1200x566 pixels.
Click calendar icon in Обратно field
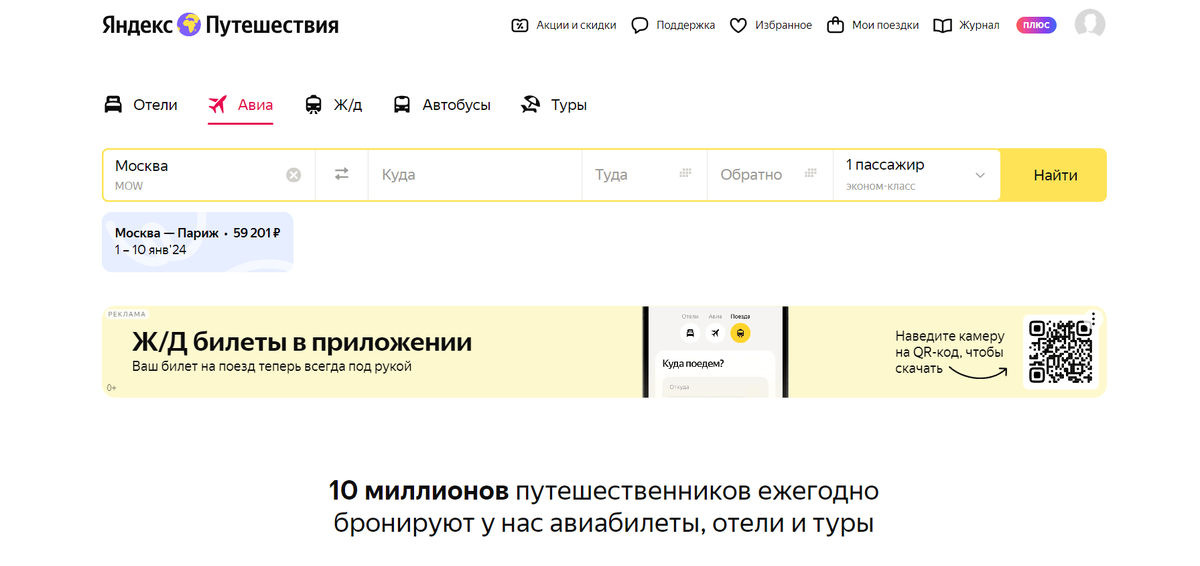point(811,173)
